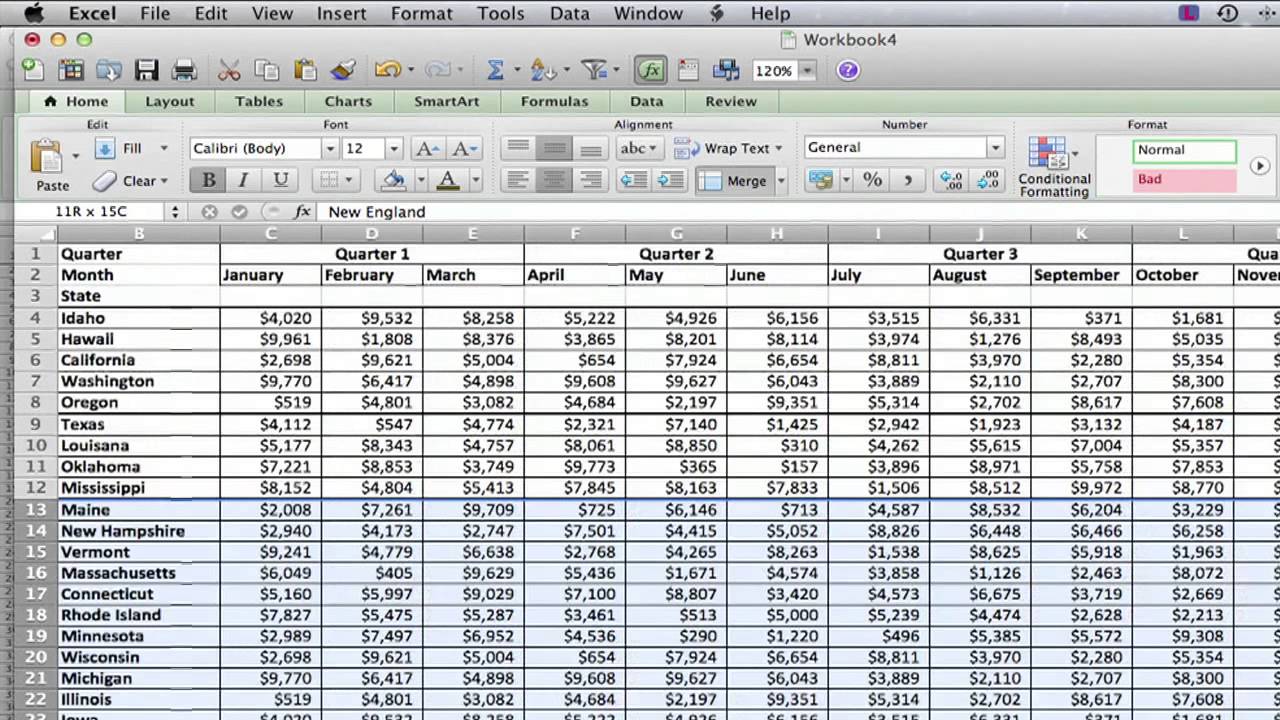The width and height of the screenshot is (1280, 720).
Task: Align cell text left
Action: point(517,180)
